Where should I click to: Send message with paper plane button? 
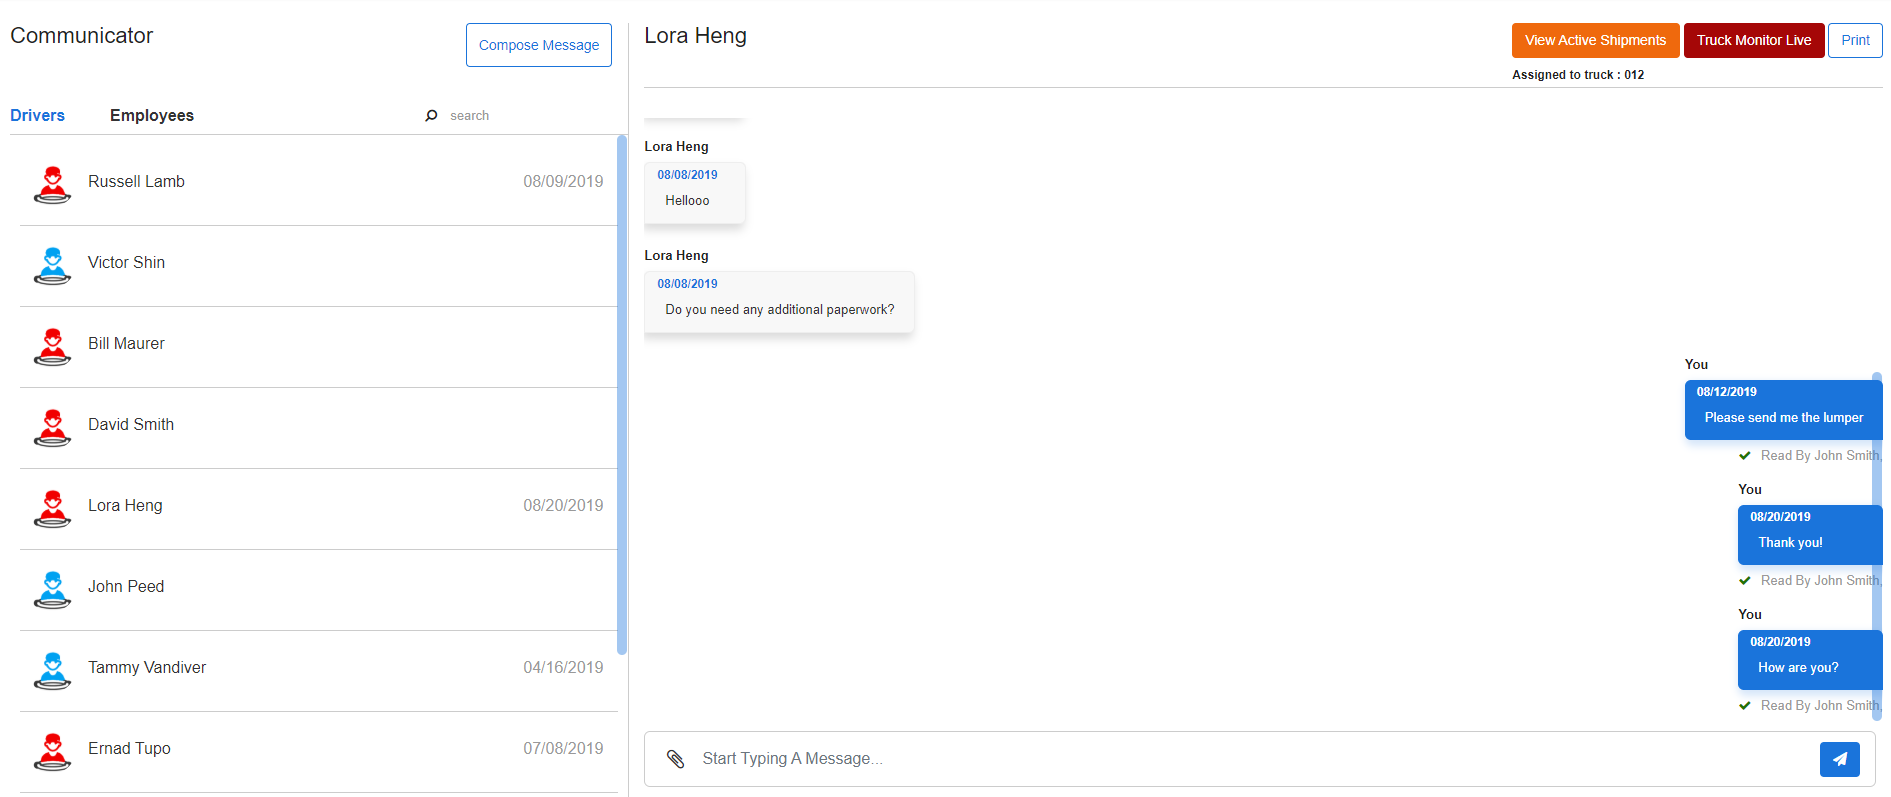pos(1839,759)
